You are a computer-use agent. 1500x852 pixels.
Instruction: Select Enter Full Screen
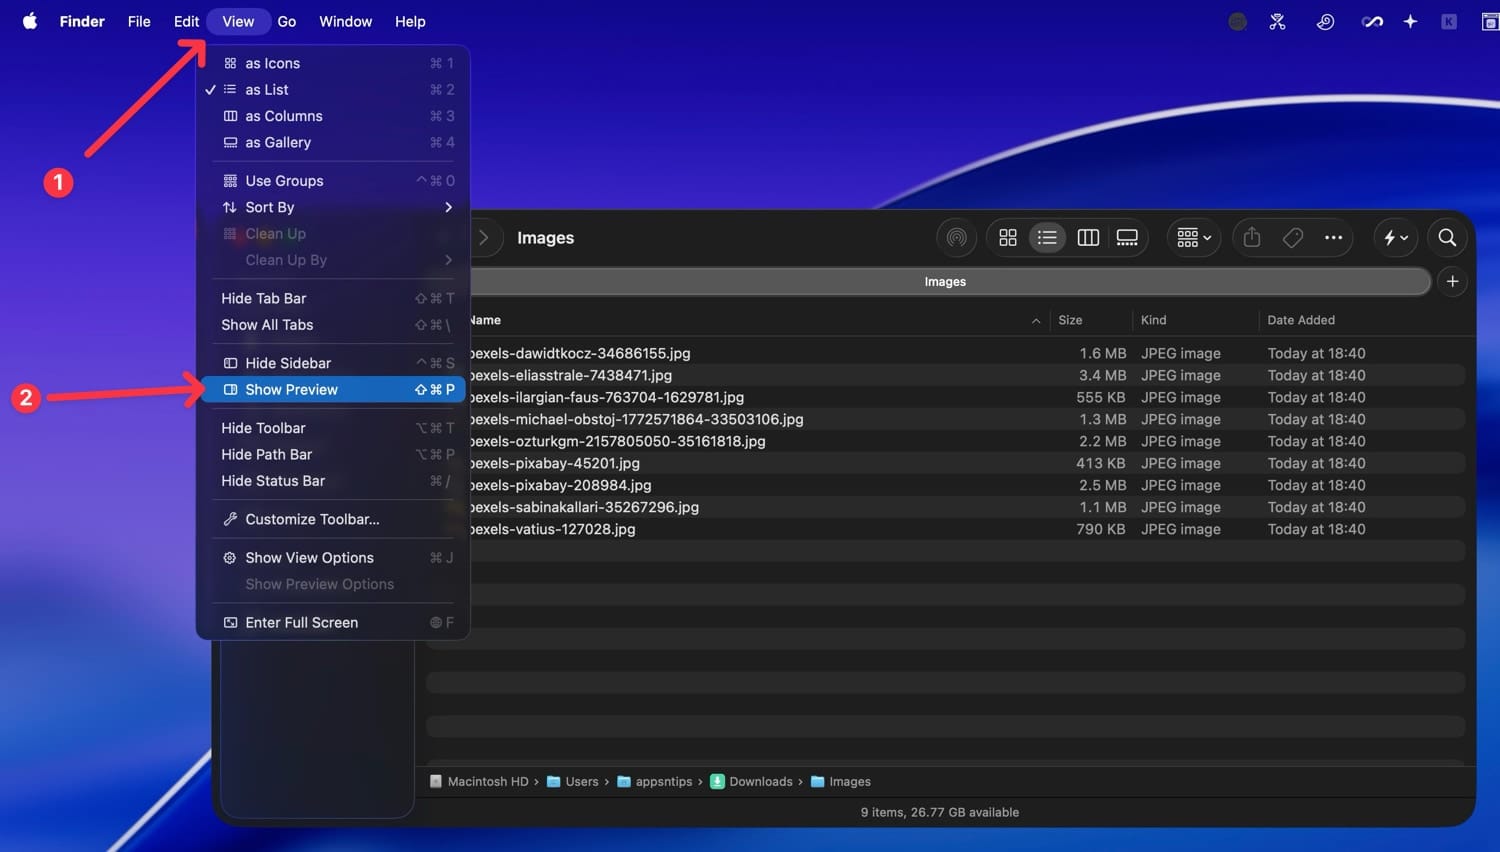[x=334, y=622]
